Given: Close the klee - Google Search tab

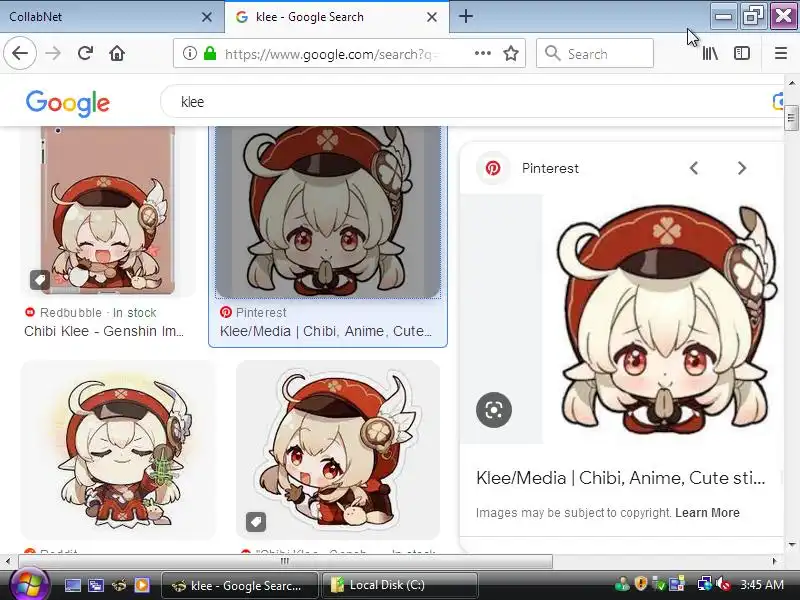Looking at the screenshot, I should coord(432,17).
